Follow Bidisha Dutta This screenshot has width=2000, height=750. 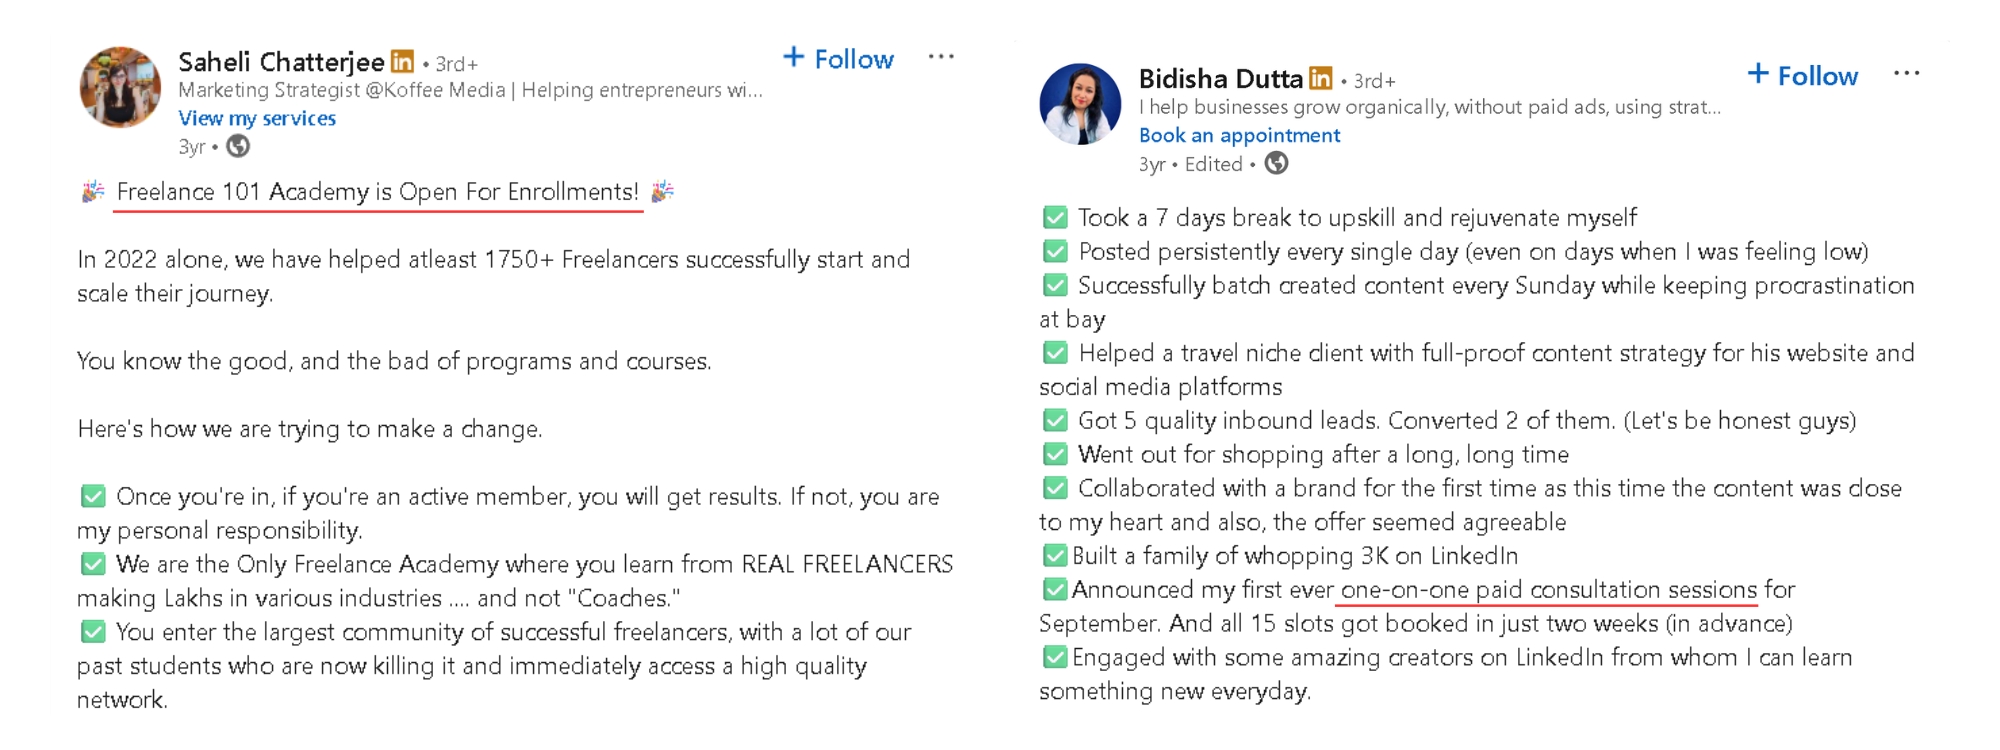(x=1802, y=76)
